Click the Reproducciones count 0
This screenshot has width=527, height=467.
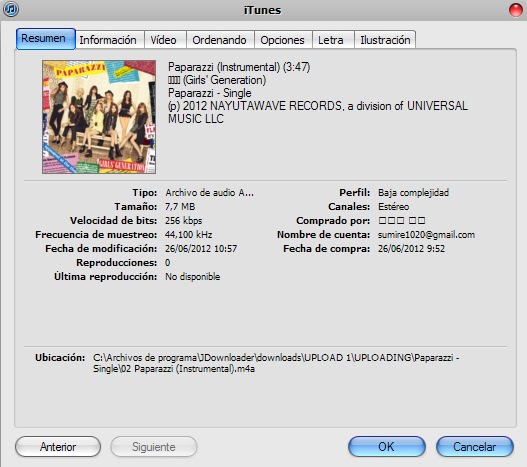[167, 263]
